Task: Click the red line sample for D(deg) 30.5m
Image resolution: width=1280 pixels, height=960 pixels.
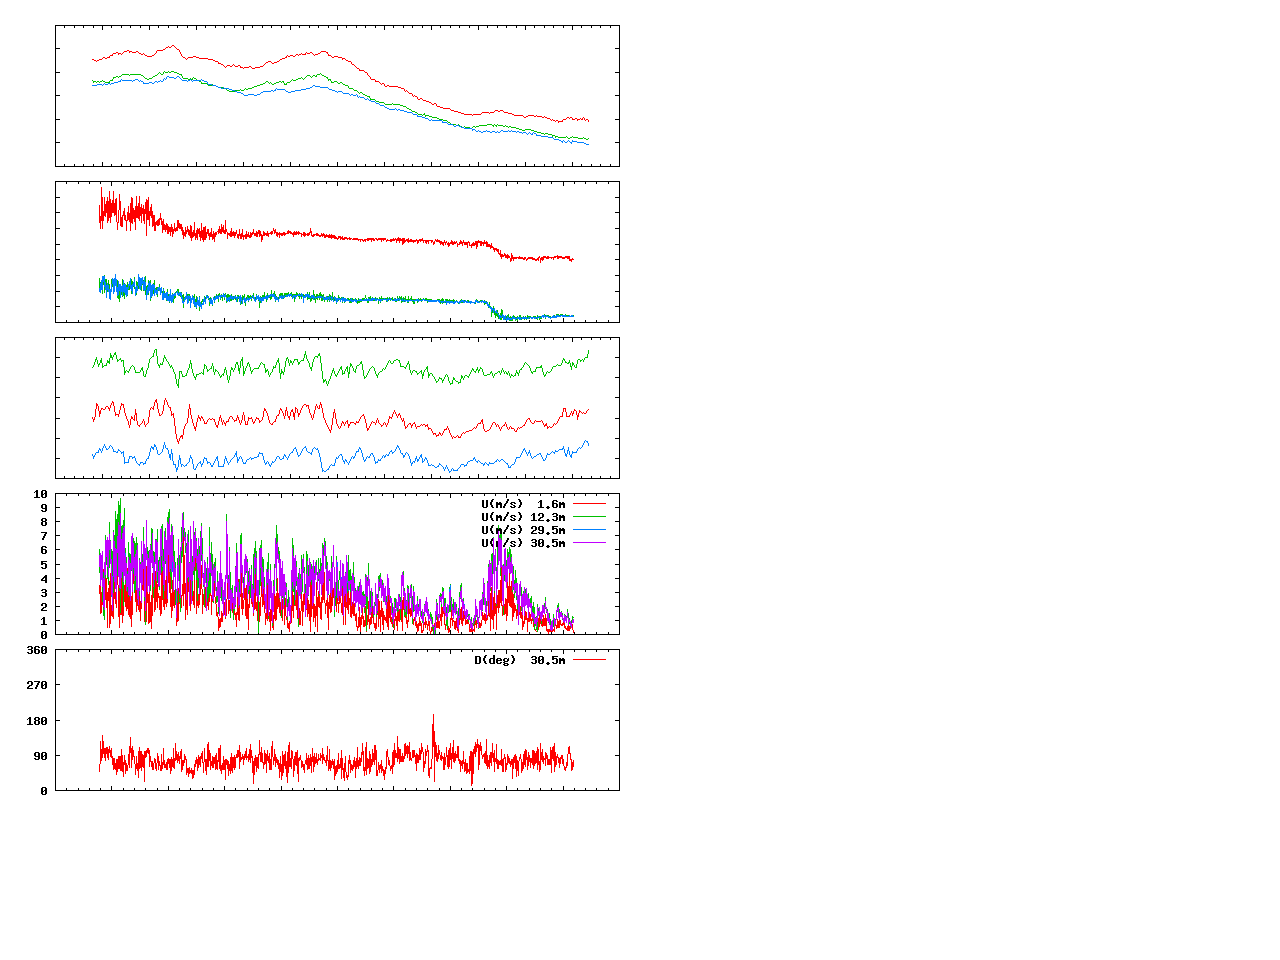Action: [589, 660]
